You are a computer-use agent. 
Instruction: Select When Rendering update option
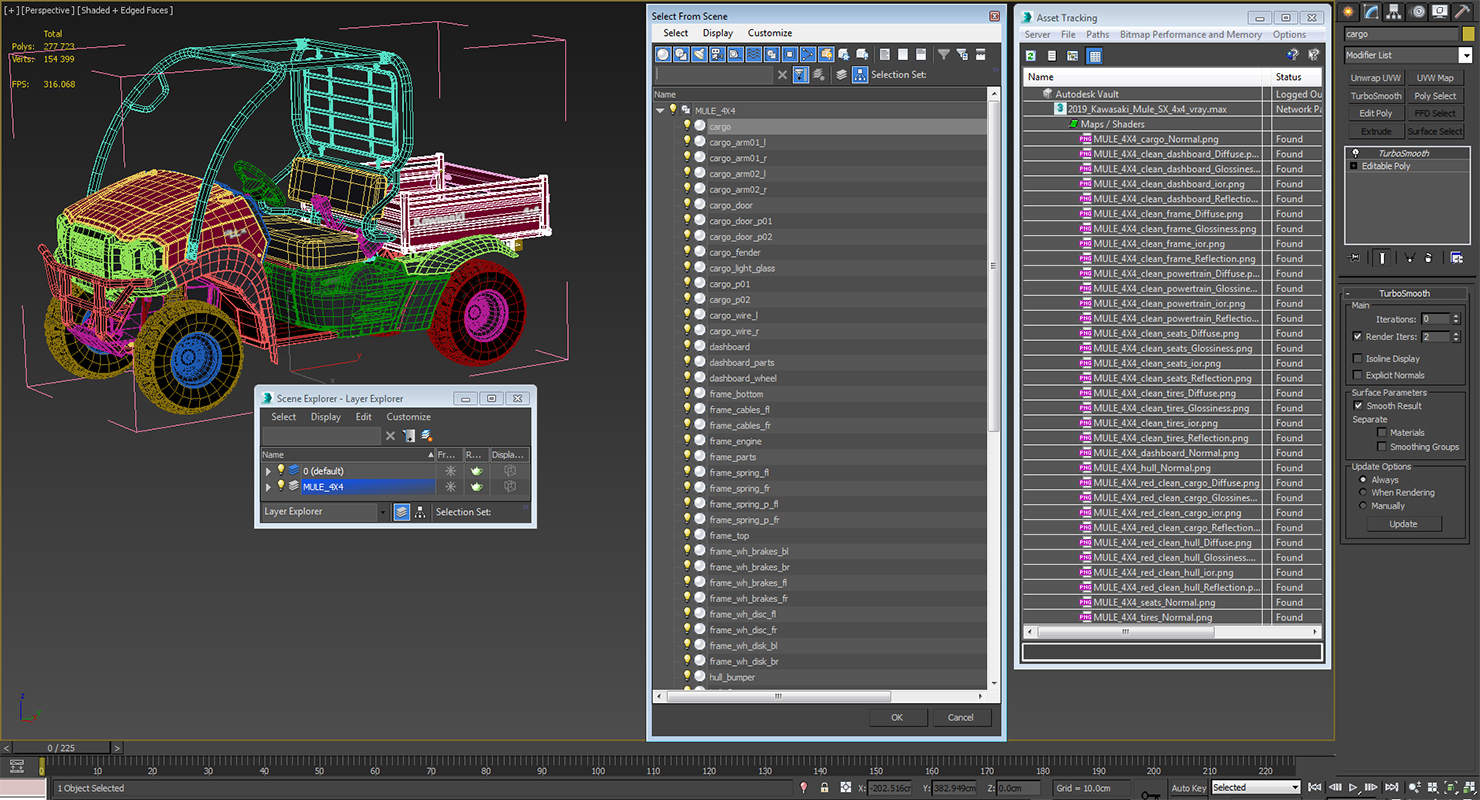pos(1362,493)
